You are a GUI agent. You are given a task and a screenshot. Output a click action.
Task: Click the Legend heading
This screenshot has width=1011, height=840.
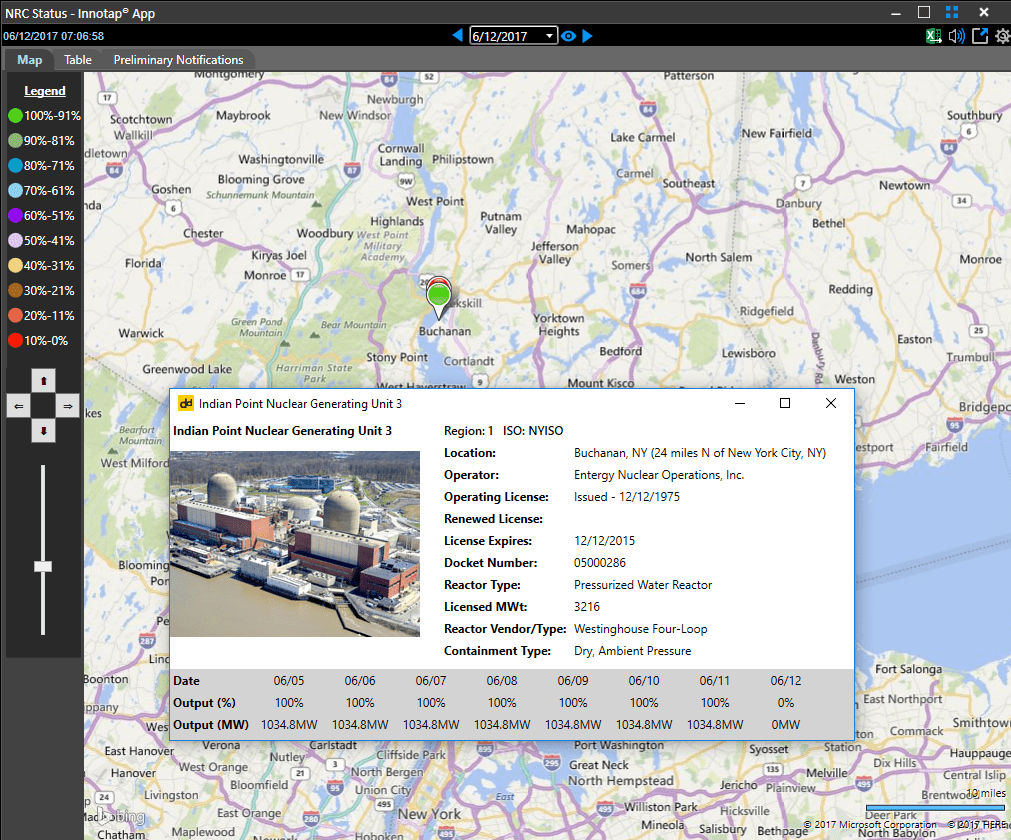coord(44,91)
